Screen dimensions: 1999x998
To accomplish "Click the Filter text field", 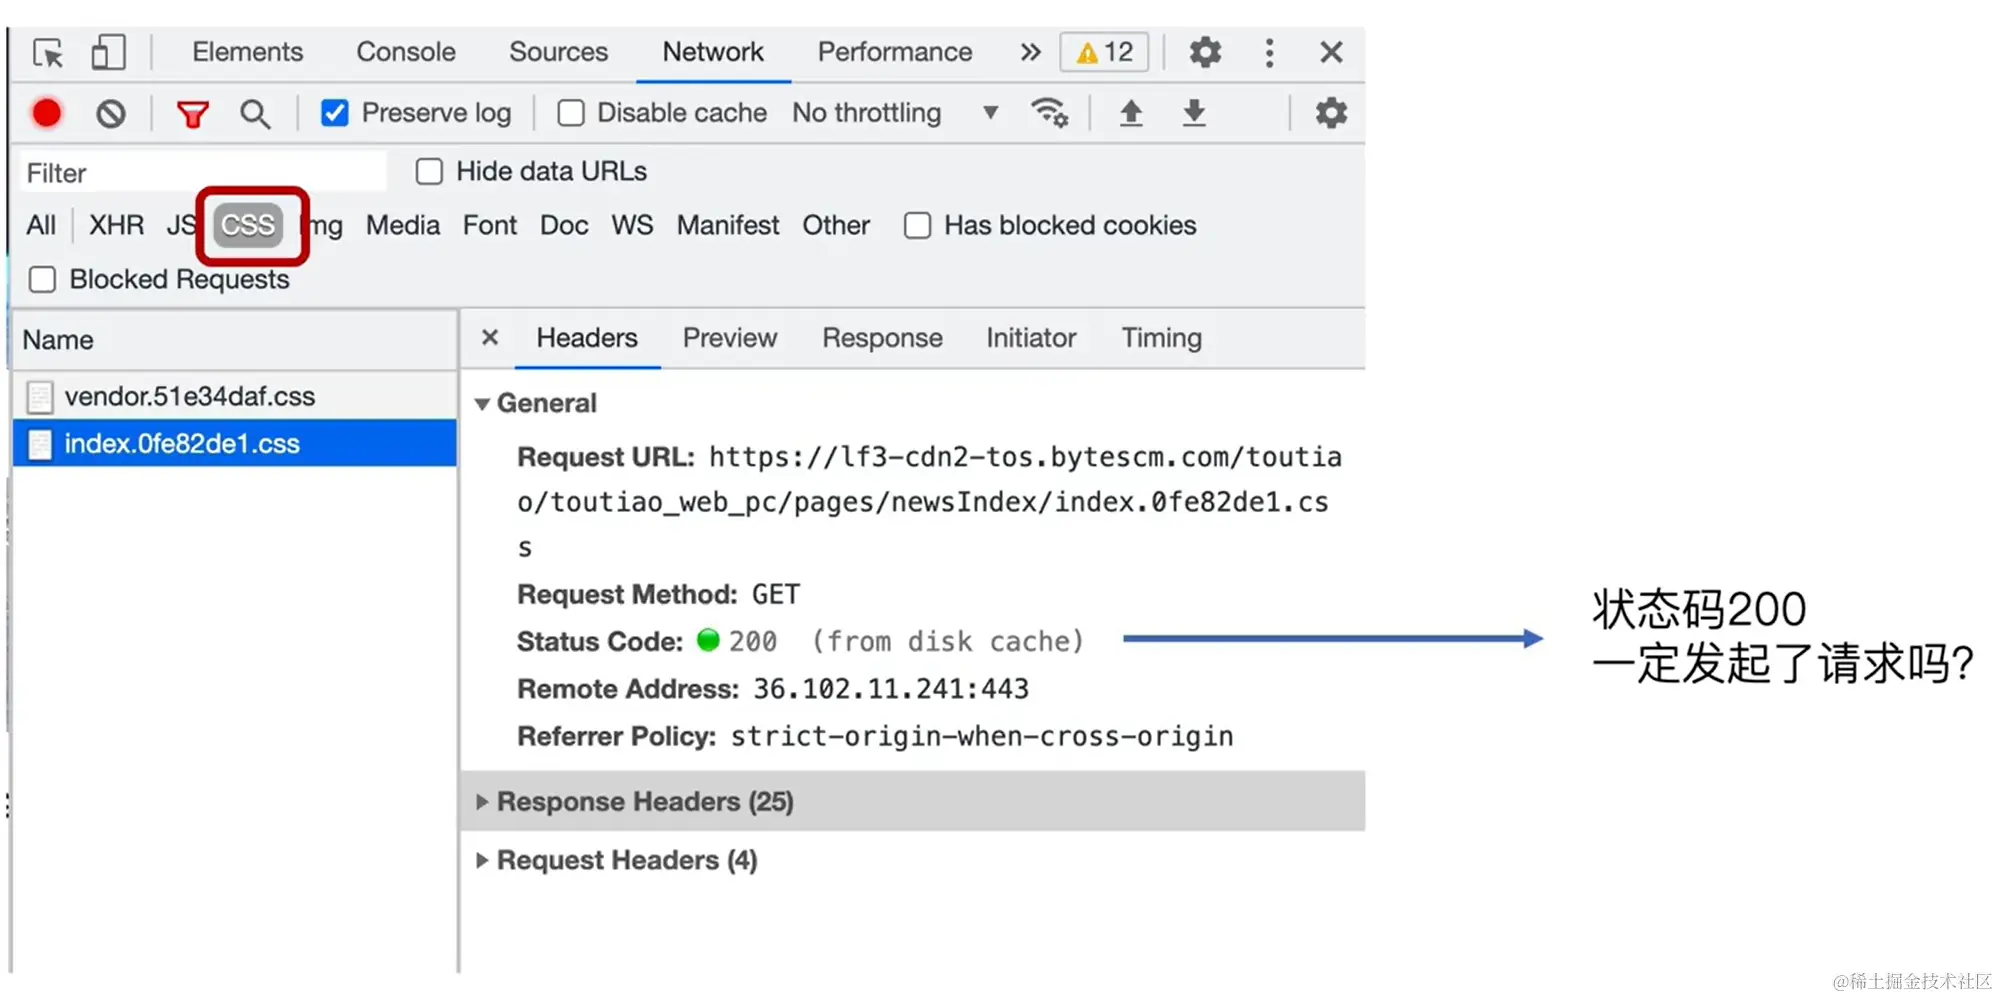I will point(200,173).
